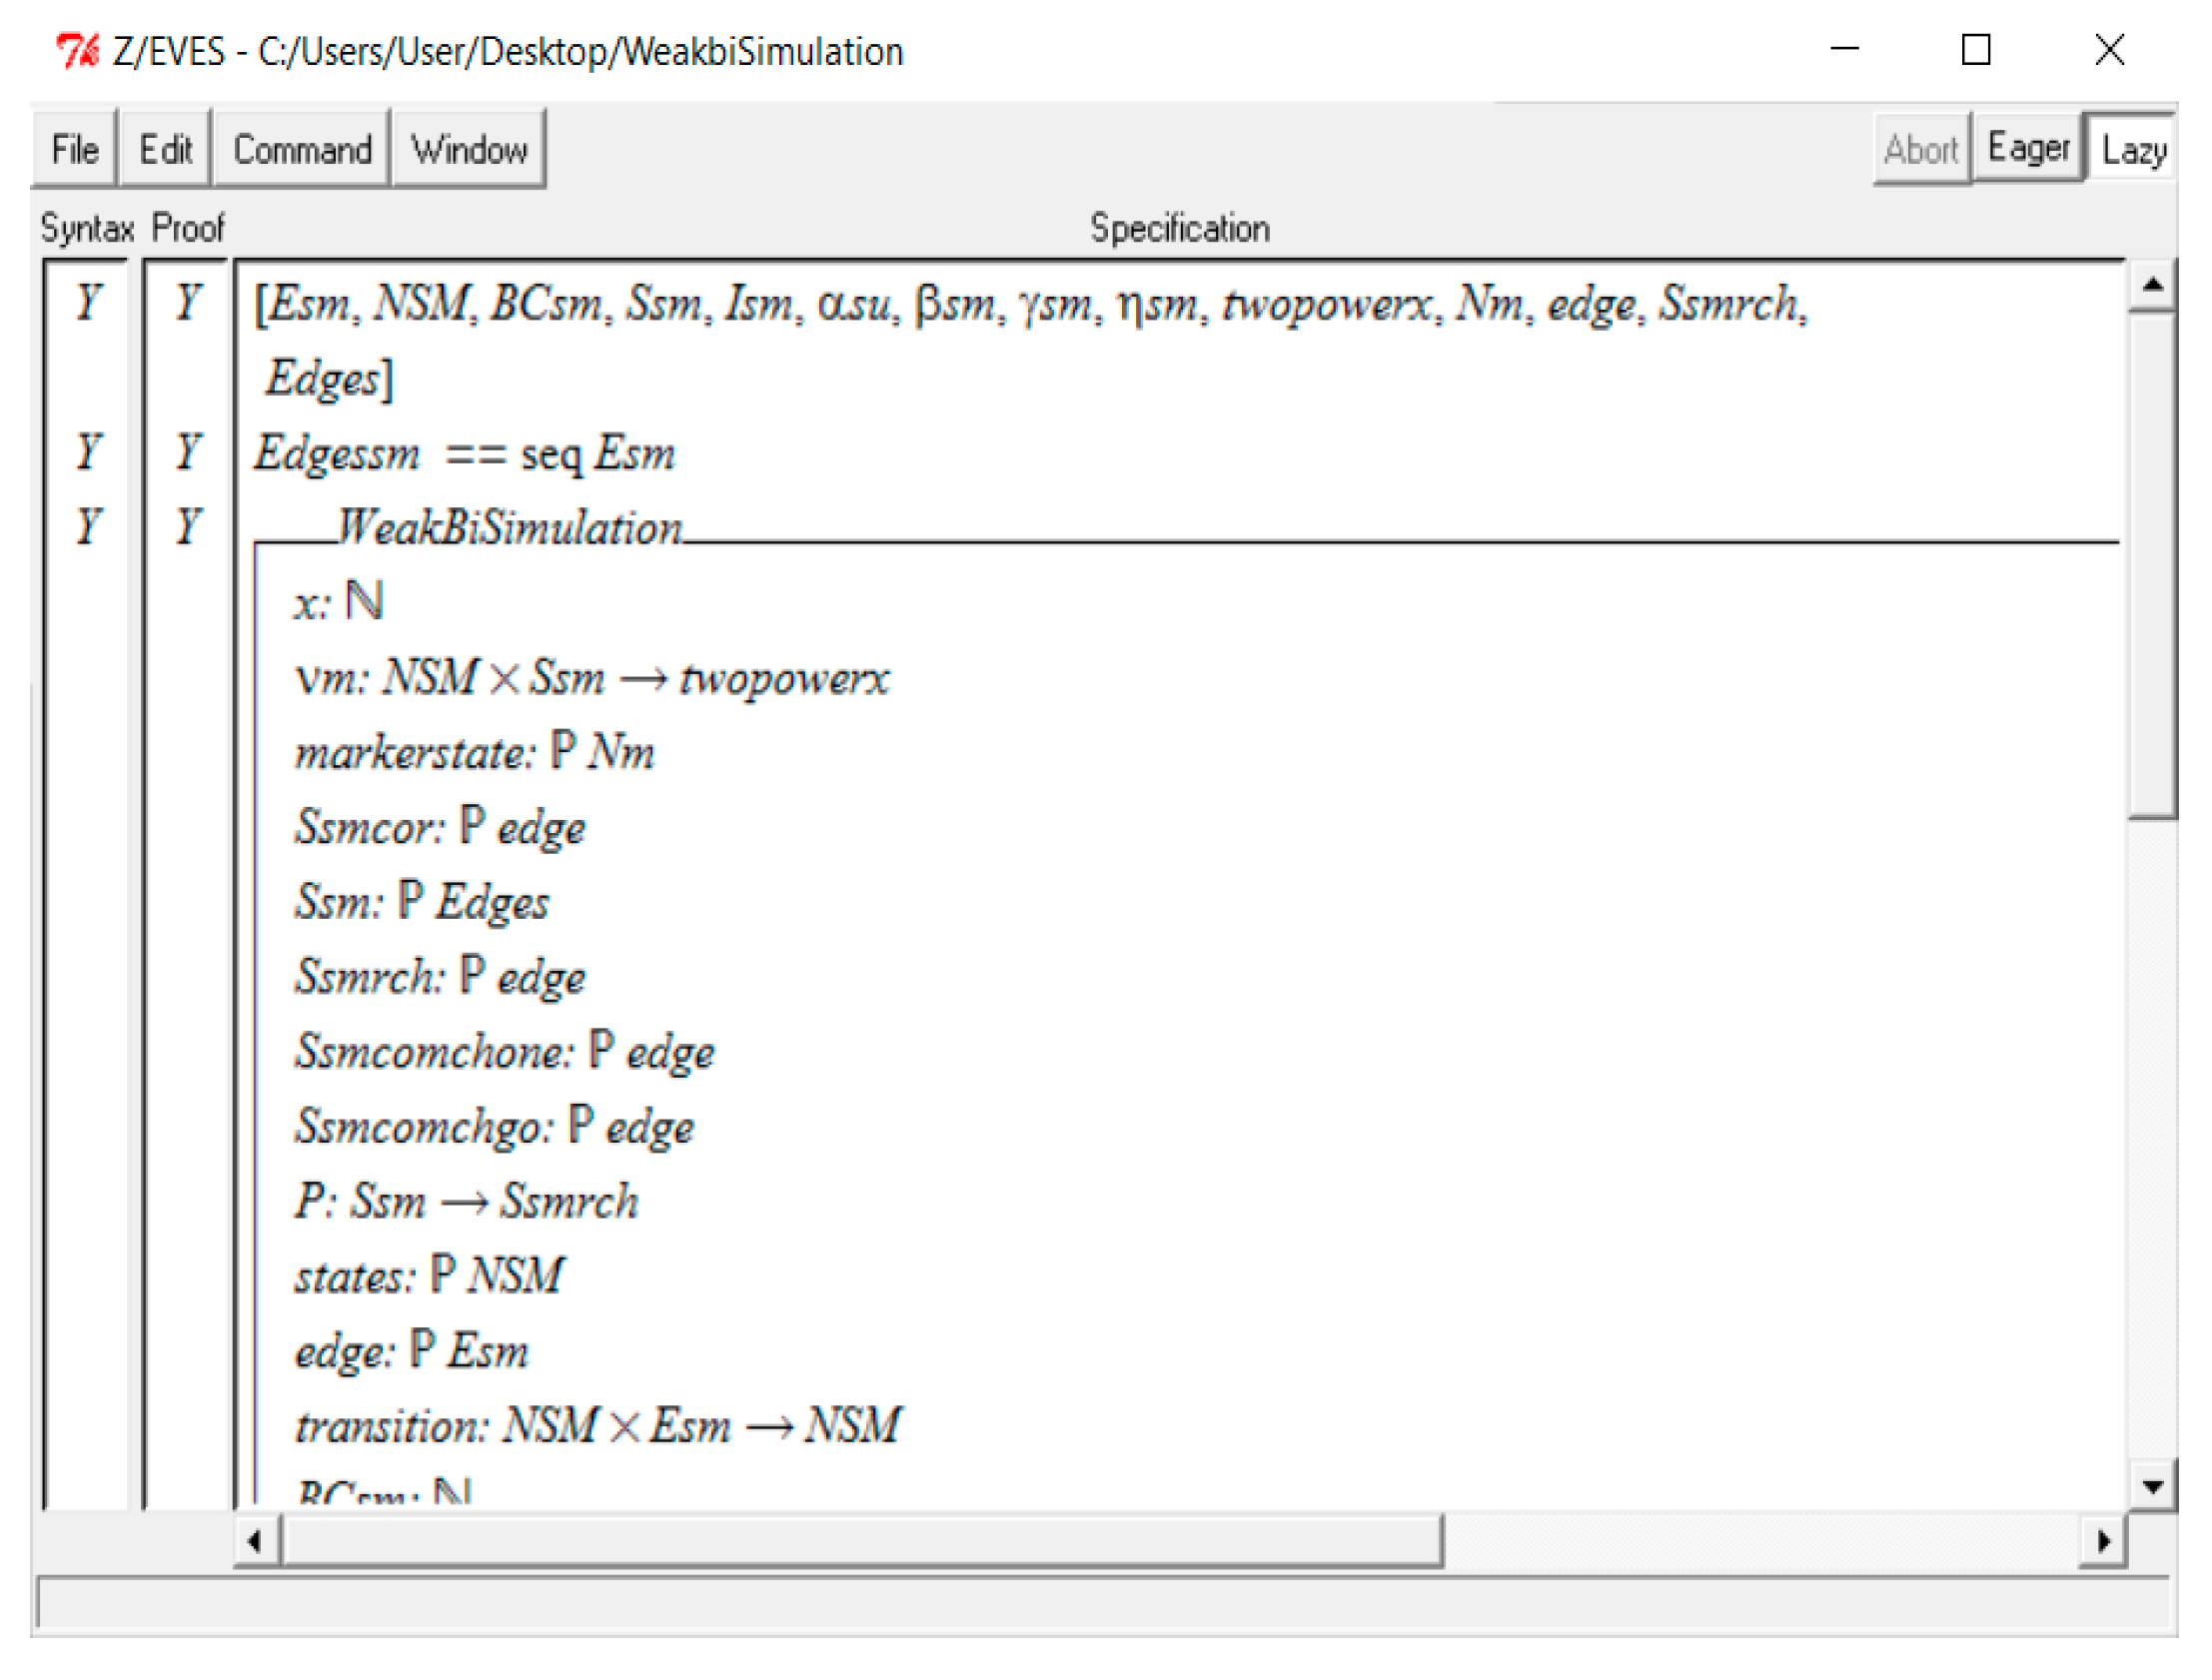The image size is (2212, 1680).
Task: Maximize the Z/EVES window
Action: [1975, 50]
